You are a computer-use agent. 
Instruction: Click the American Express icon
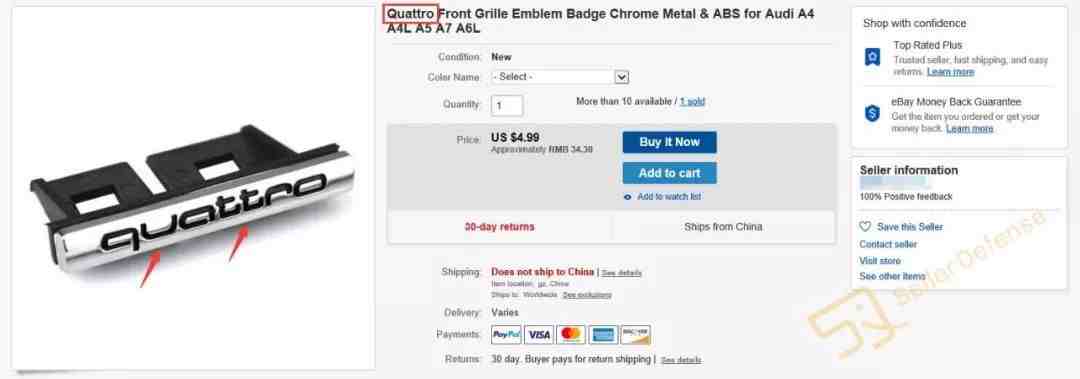coord(603,335)
